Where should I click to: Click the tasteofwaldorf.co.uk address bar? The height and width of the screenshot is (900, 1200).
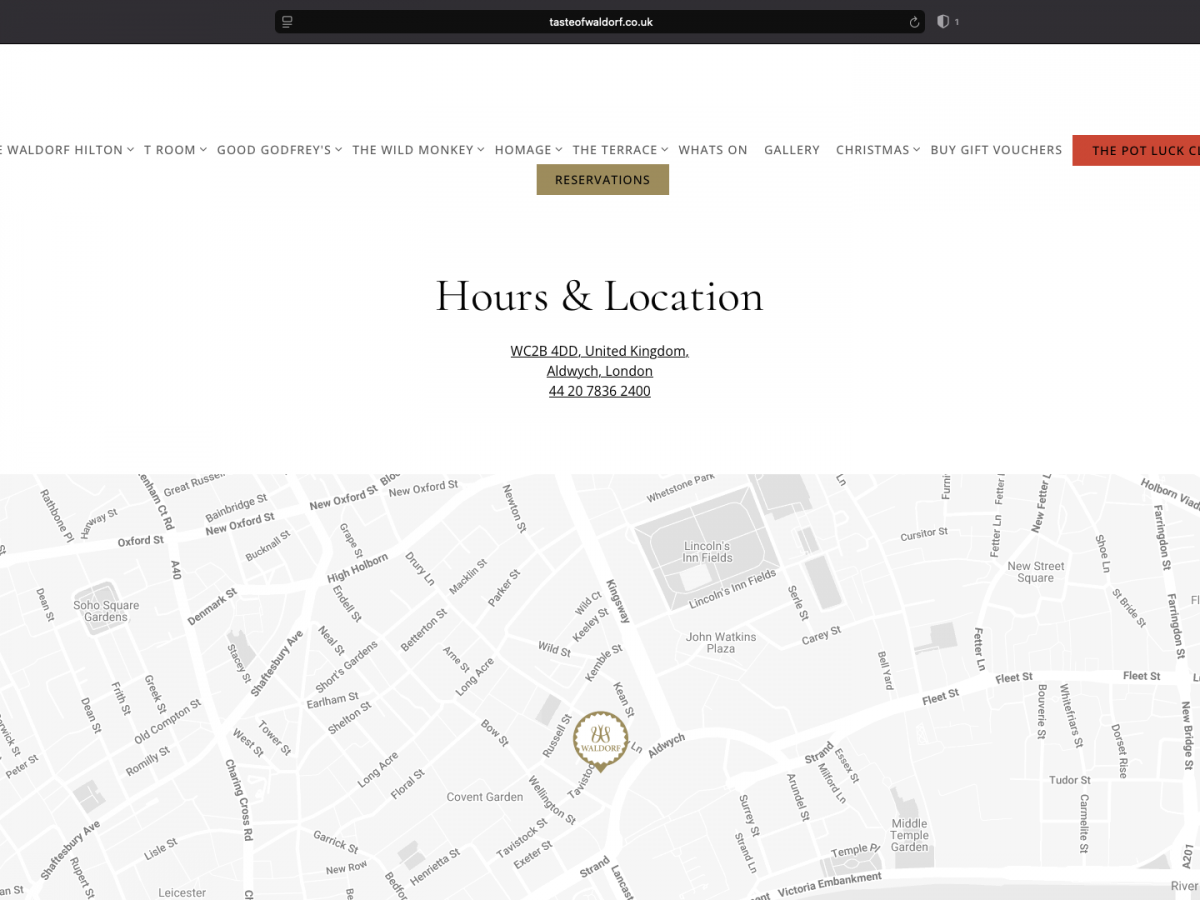[x=600, y=22]
